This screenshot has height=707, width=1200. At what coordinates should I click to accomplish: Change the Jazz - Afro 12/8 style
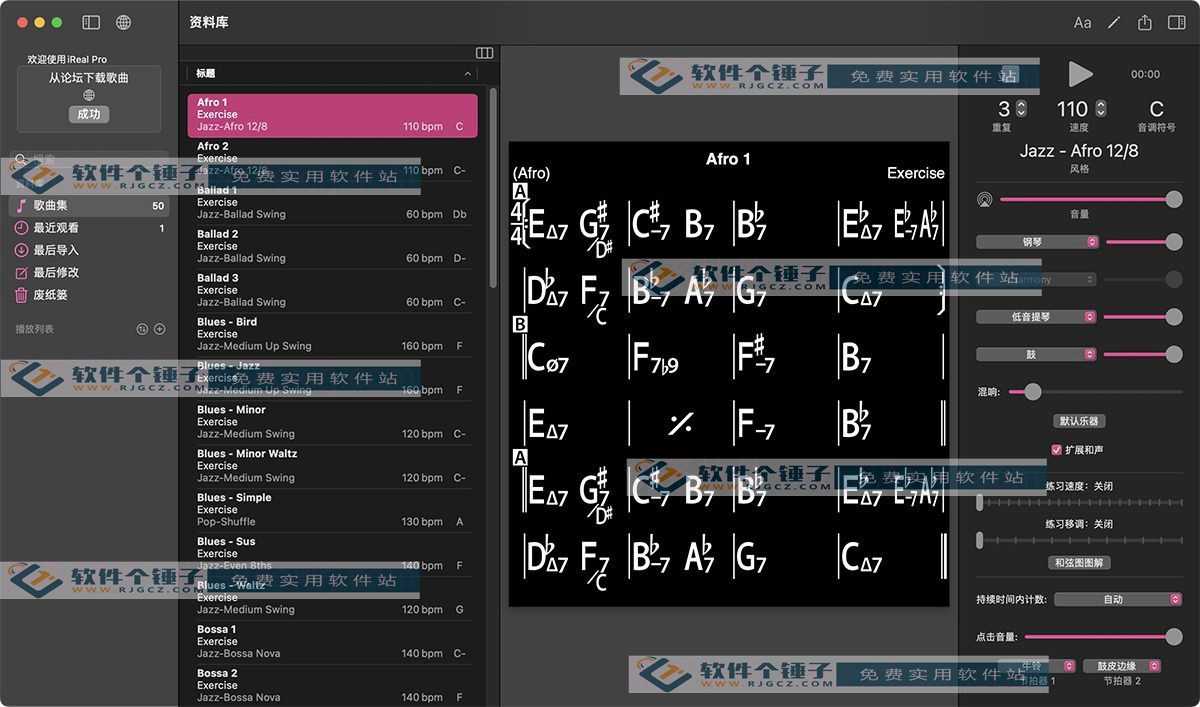pos(1079,151)
